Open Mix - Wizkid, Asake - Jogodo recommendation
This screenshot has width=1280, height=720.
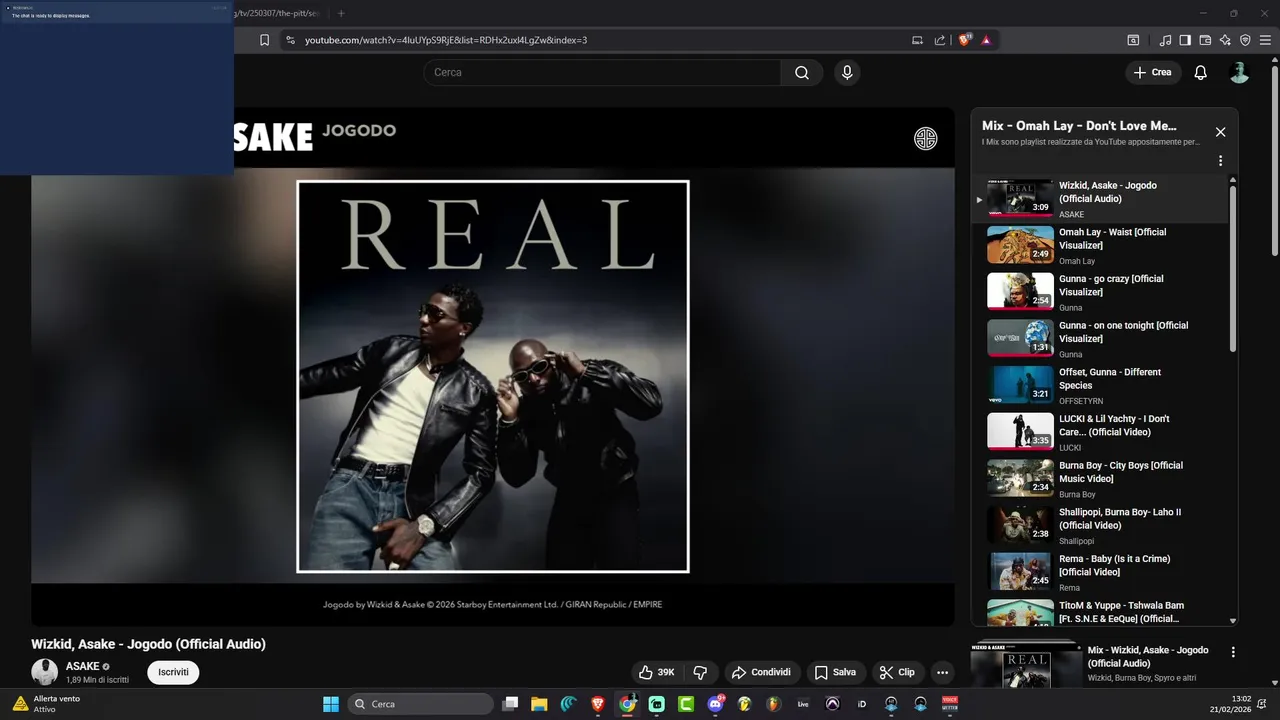[x=1148, y=656]
